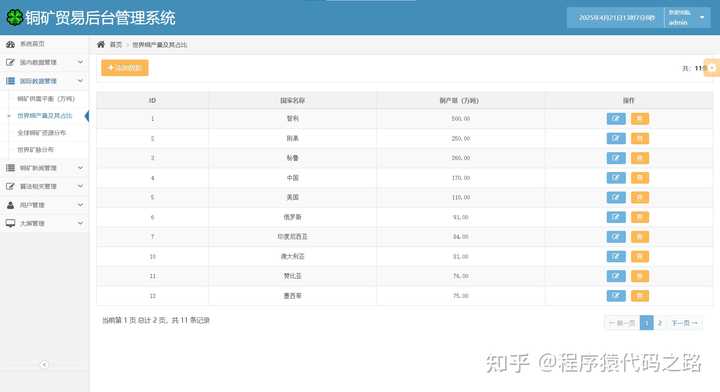This screenshot has height=392, width=720.
Task: Click the edit icon for 中国 row
Action: click(x=616, y=178)
